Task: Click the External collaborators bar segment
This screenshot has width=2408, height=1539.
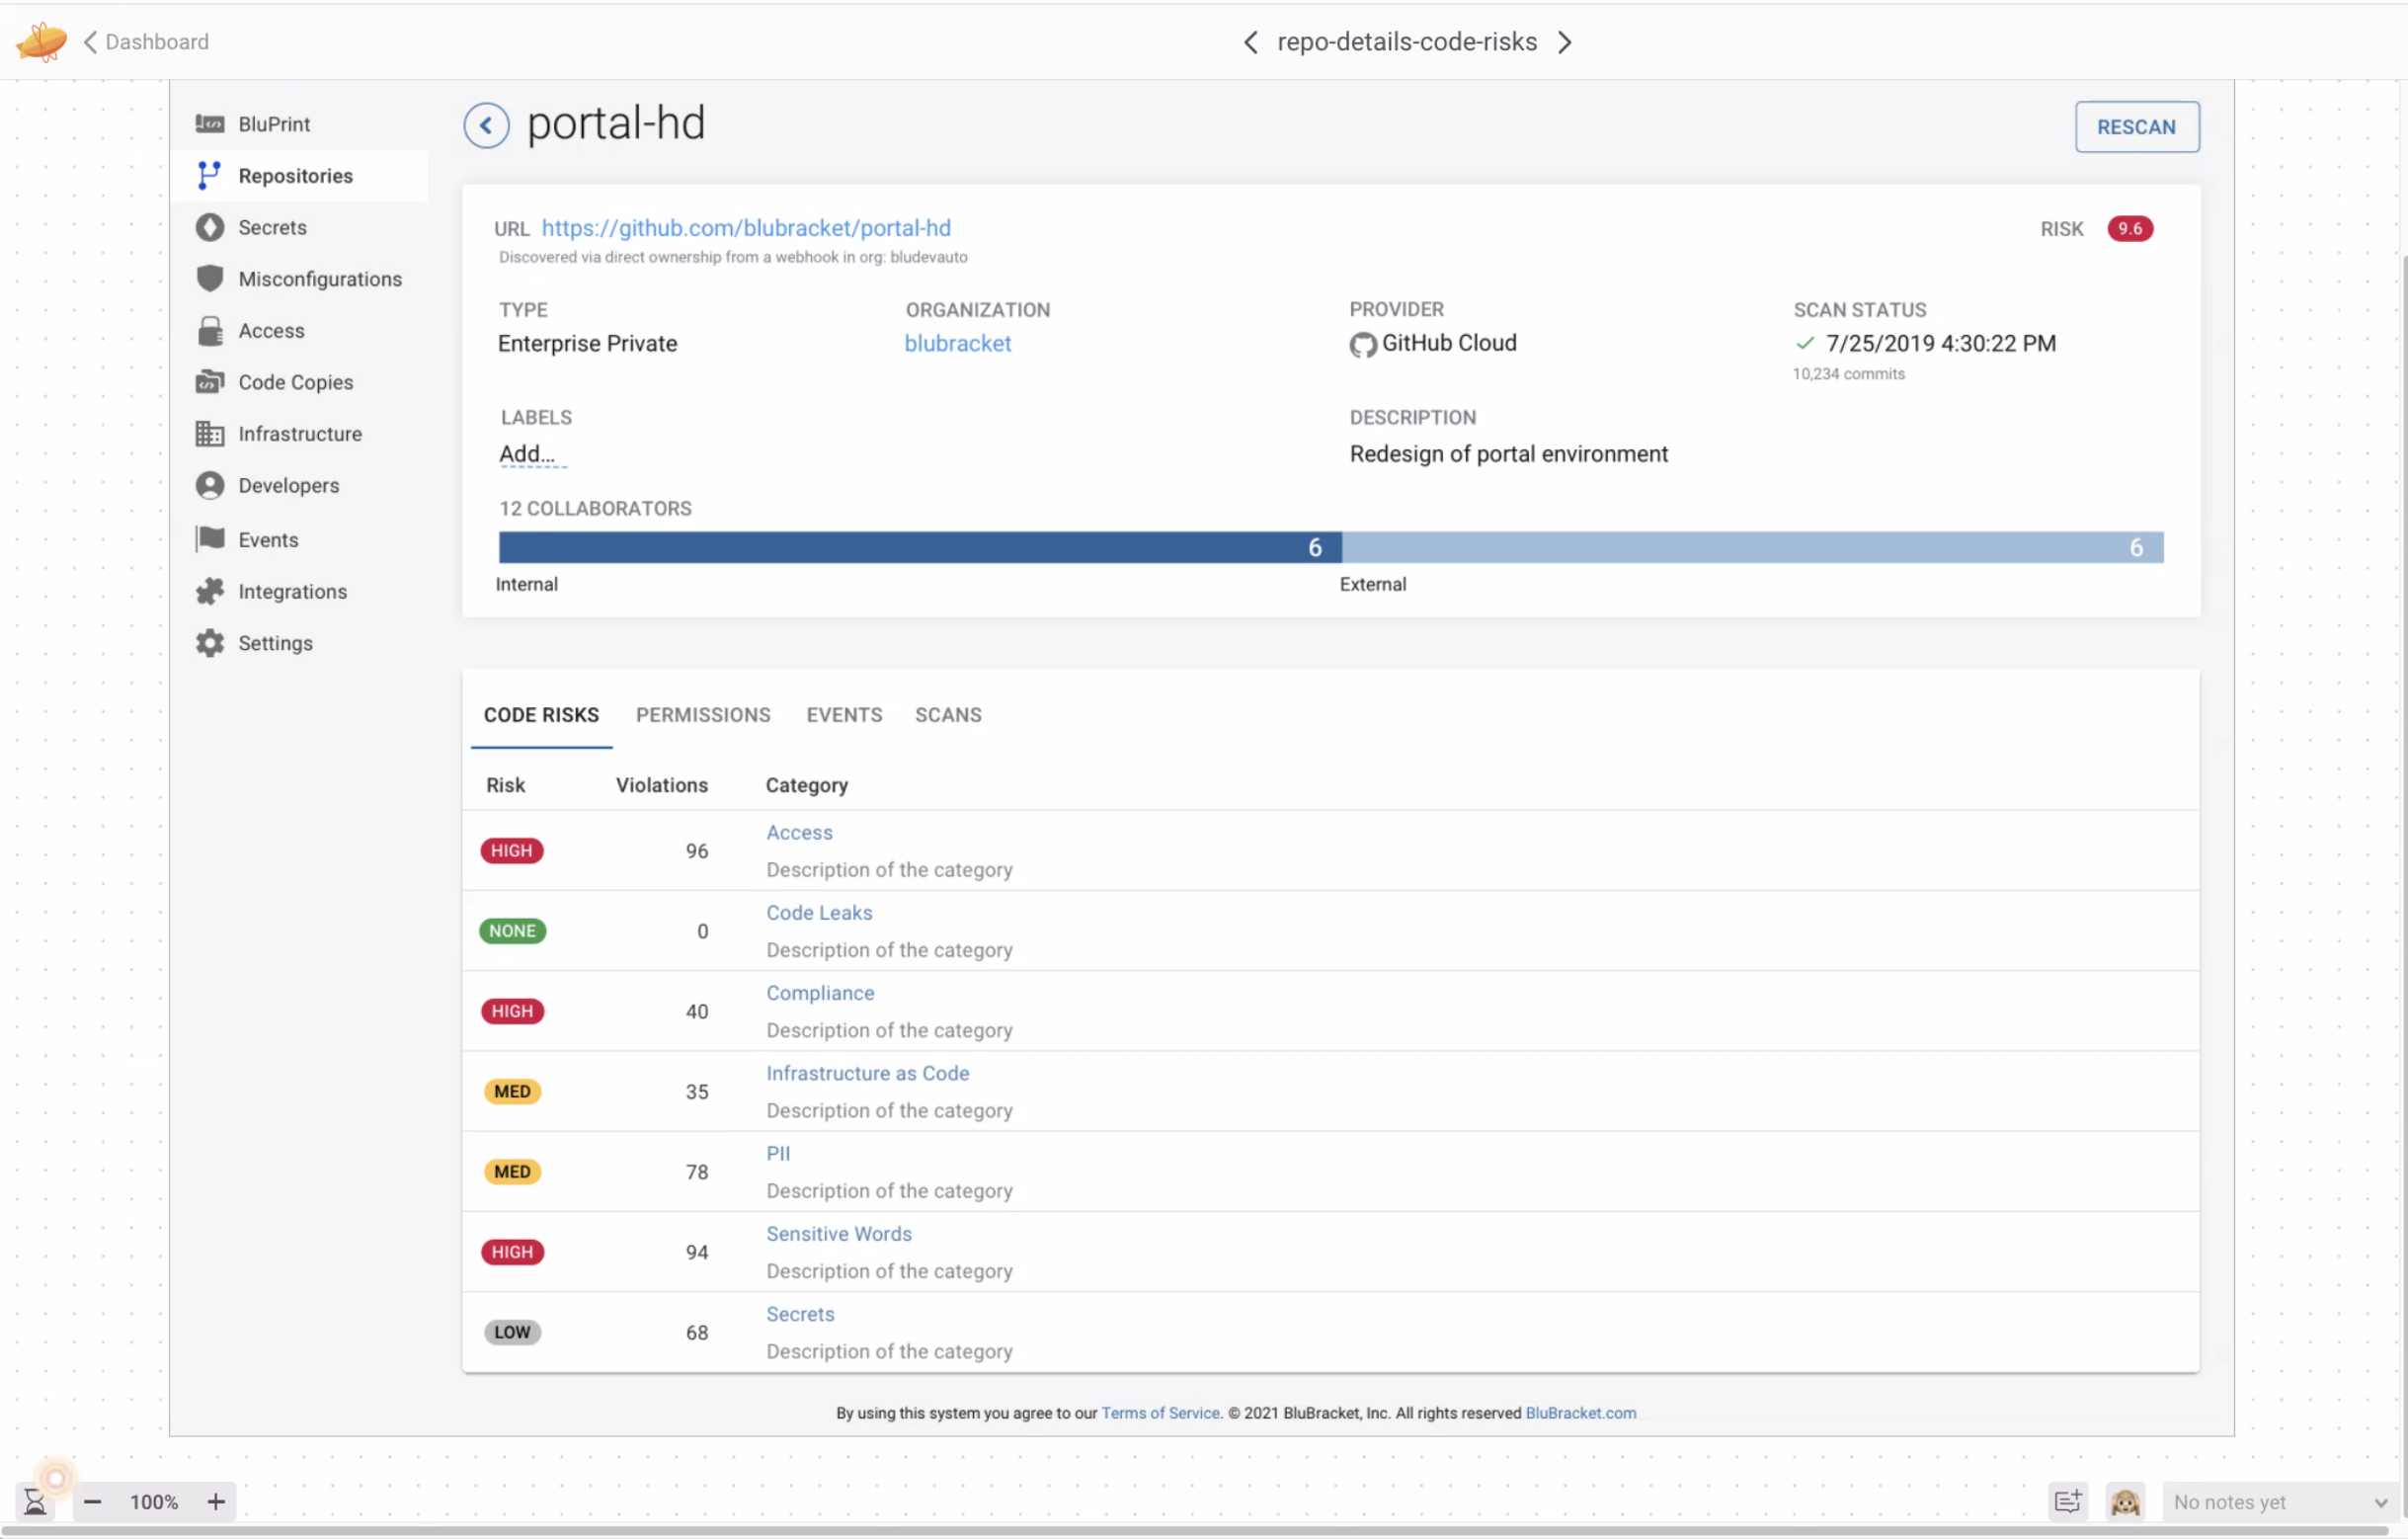Action: 1752,547
